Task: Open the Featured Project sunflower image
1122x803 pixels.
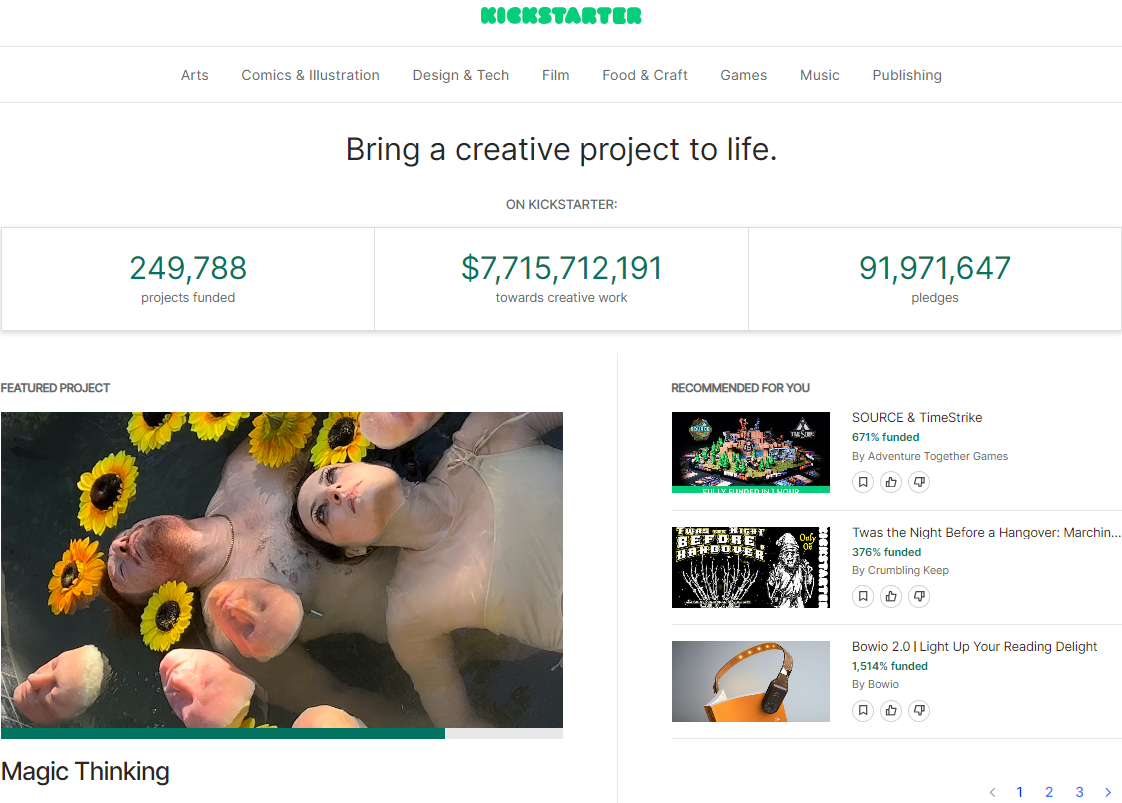Action: tap(281, 569)
